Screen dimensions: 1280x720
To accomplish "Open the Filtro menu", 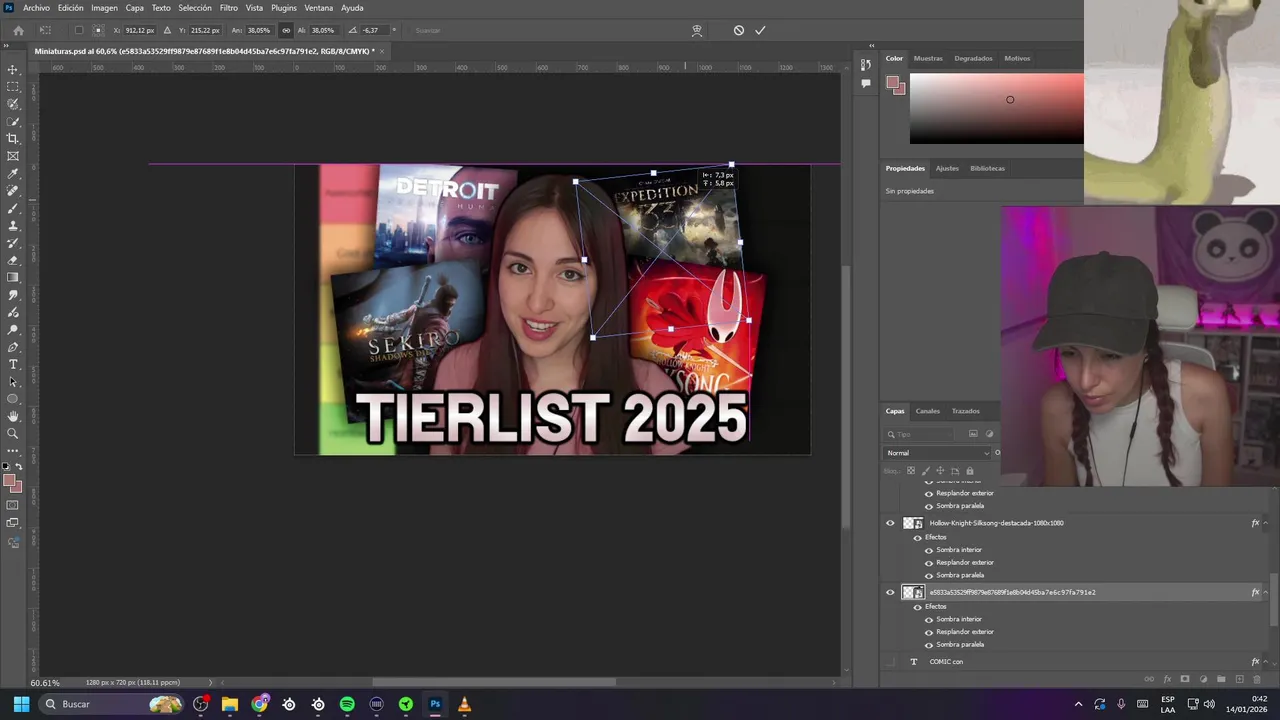I will pyautogui.click(x=229, y=8).
